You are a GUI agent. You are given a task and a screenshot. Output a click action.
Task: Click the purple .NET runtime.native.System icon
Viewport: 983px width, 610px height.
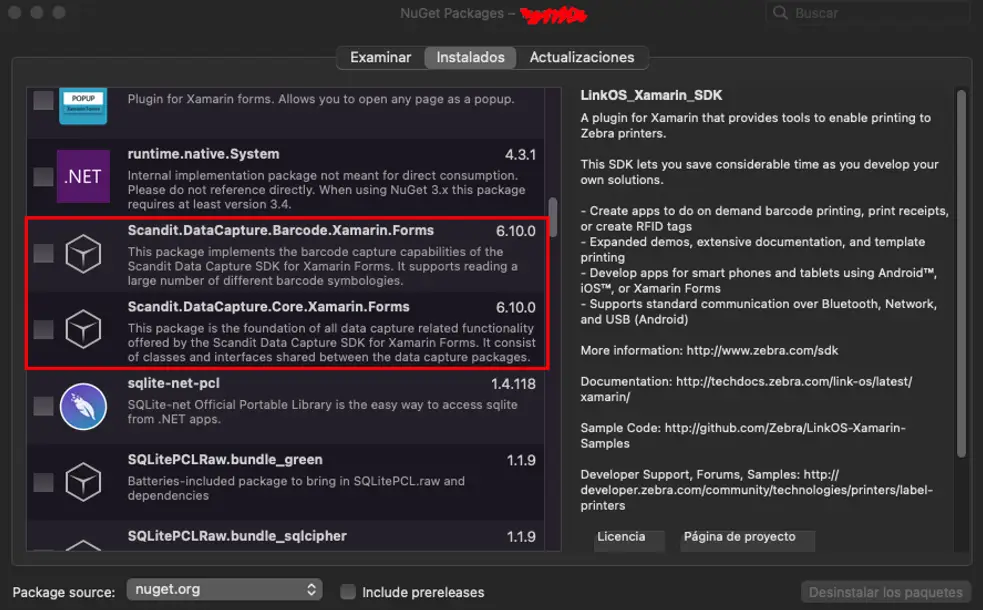[83, 177]
